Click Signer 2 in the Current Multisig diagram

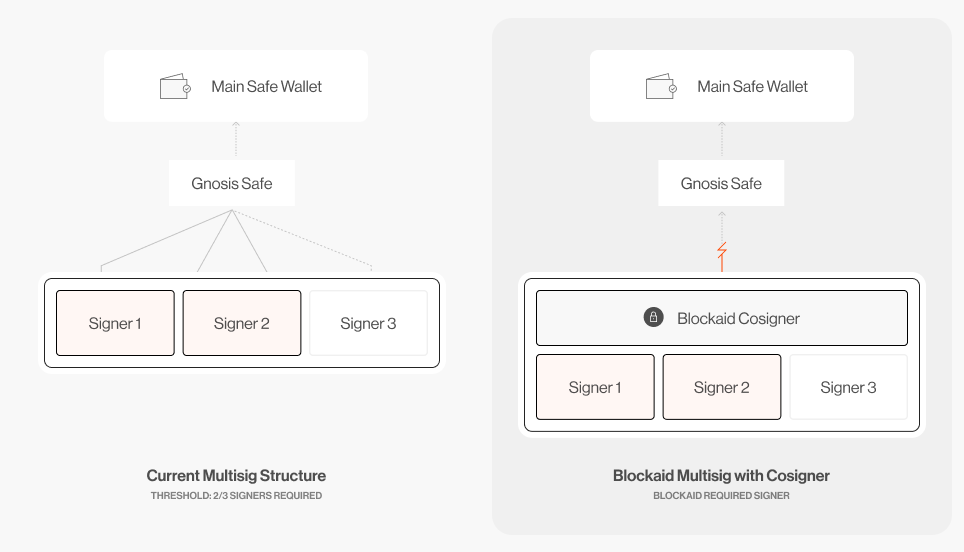click(x=242, y=323)
